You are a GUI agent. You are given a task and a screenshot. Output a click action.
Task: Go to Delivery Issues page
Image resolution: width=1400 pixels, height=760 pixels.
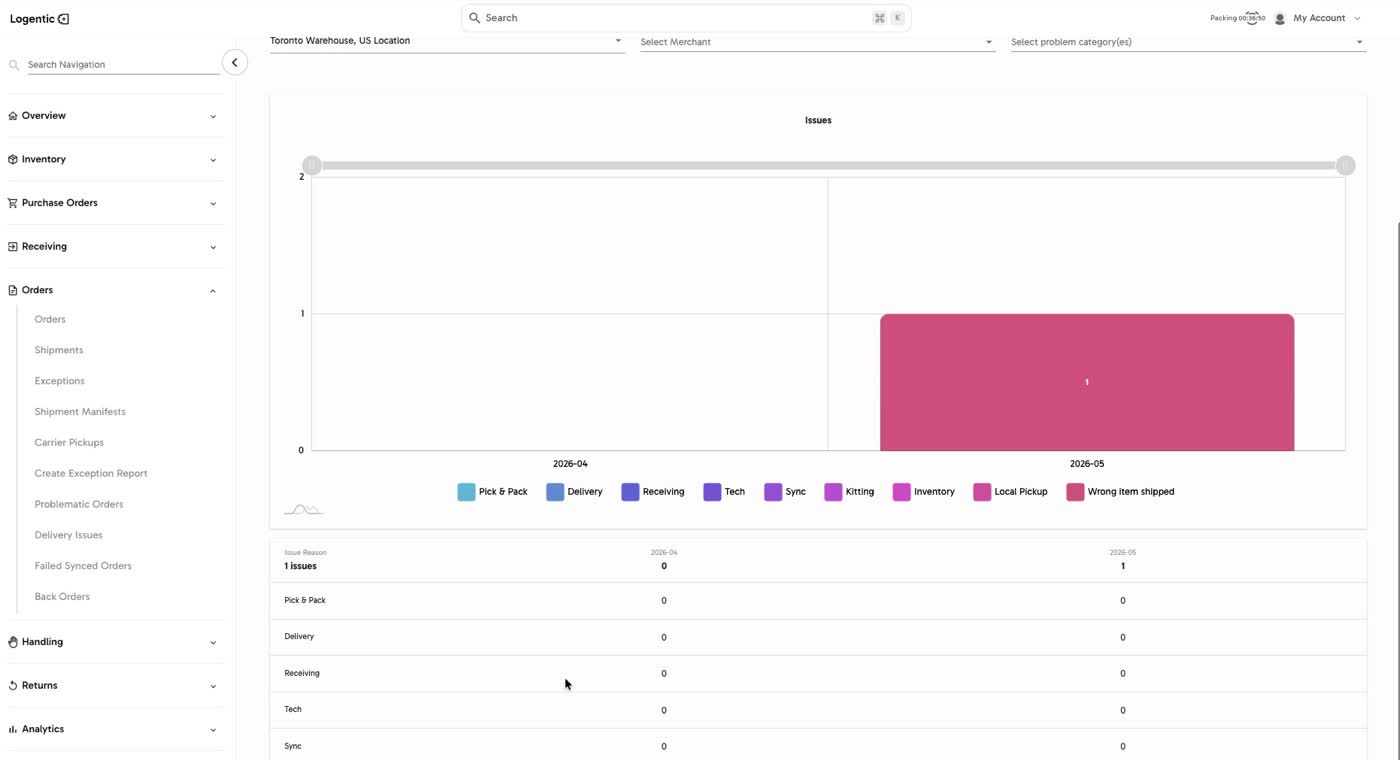click(68, 535)
